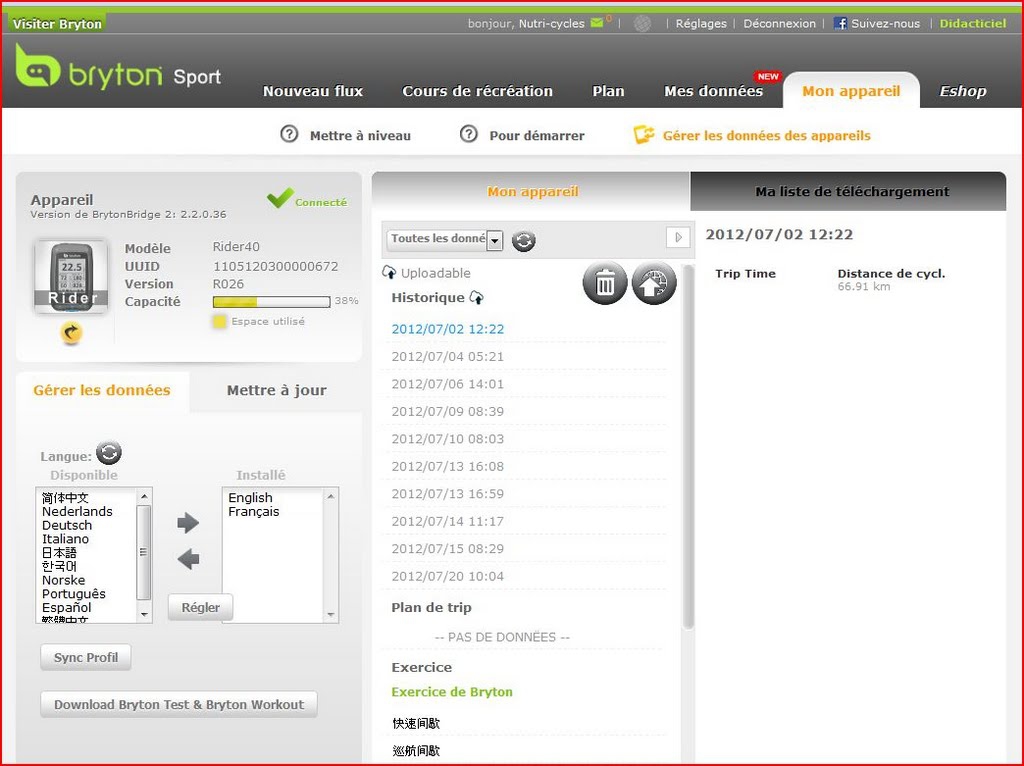Select history entry 2012/07/02 12:22

pyautogui.click(x=447, y=329)
